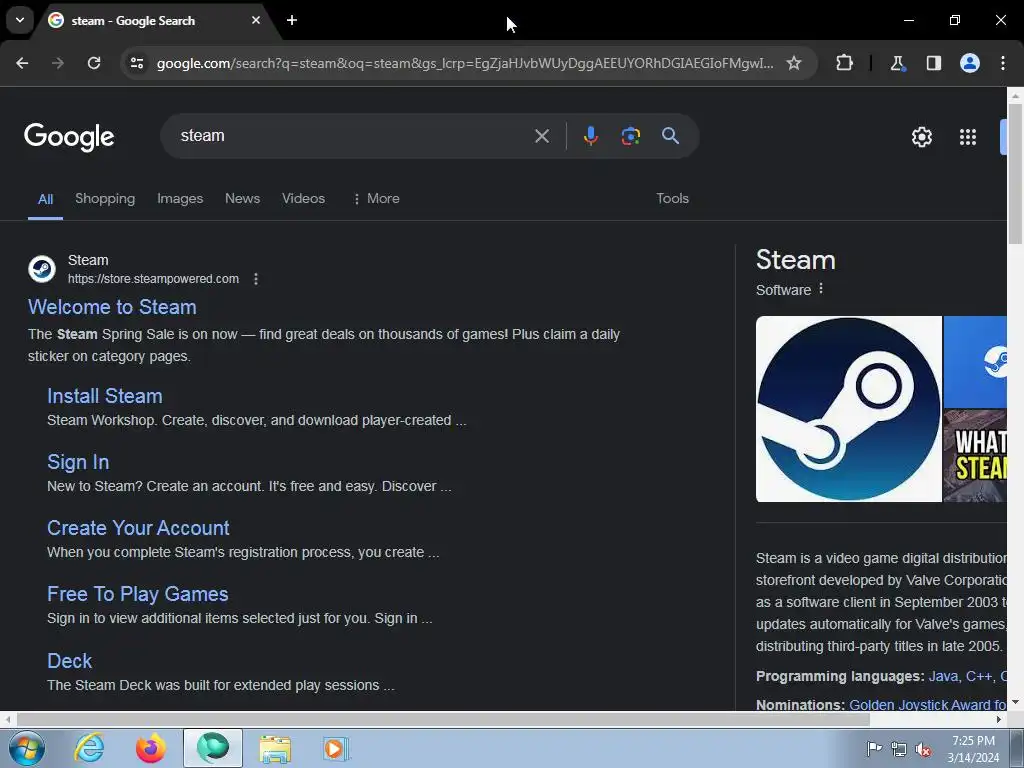The width and height of the screenshot is (1024, 768).
Task: Open Action Center flag icon
Action: pyautogui.click(x=874, y=748)
